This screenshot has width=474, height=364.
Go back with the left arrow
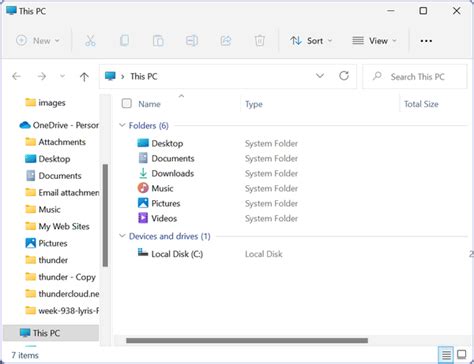(17, 76)
